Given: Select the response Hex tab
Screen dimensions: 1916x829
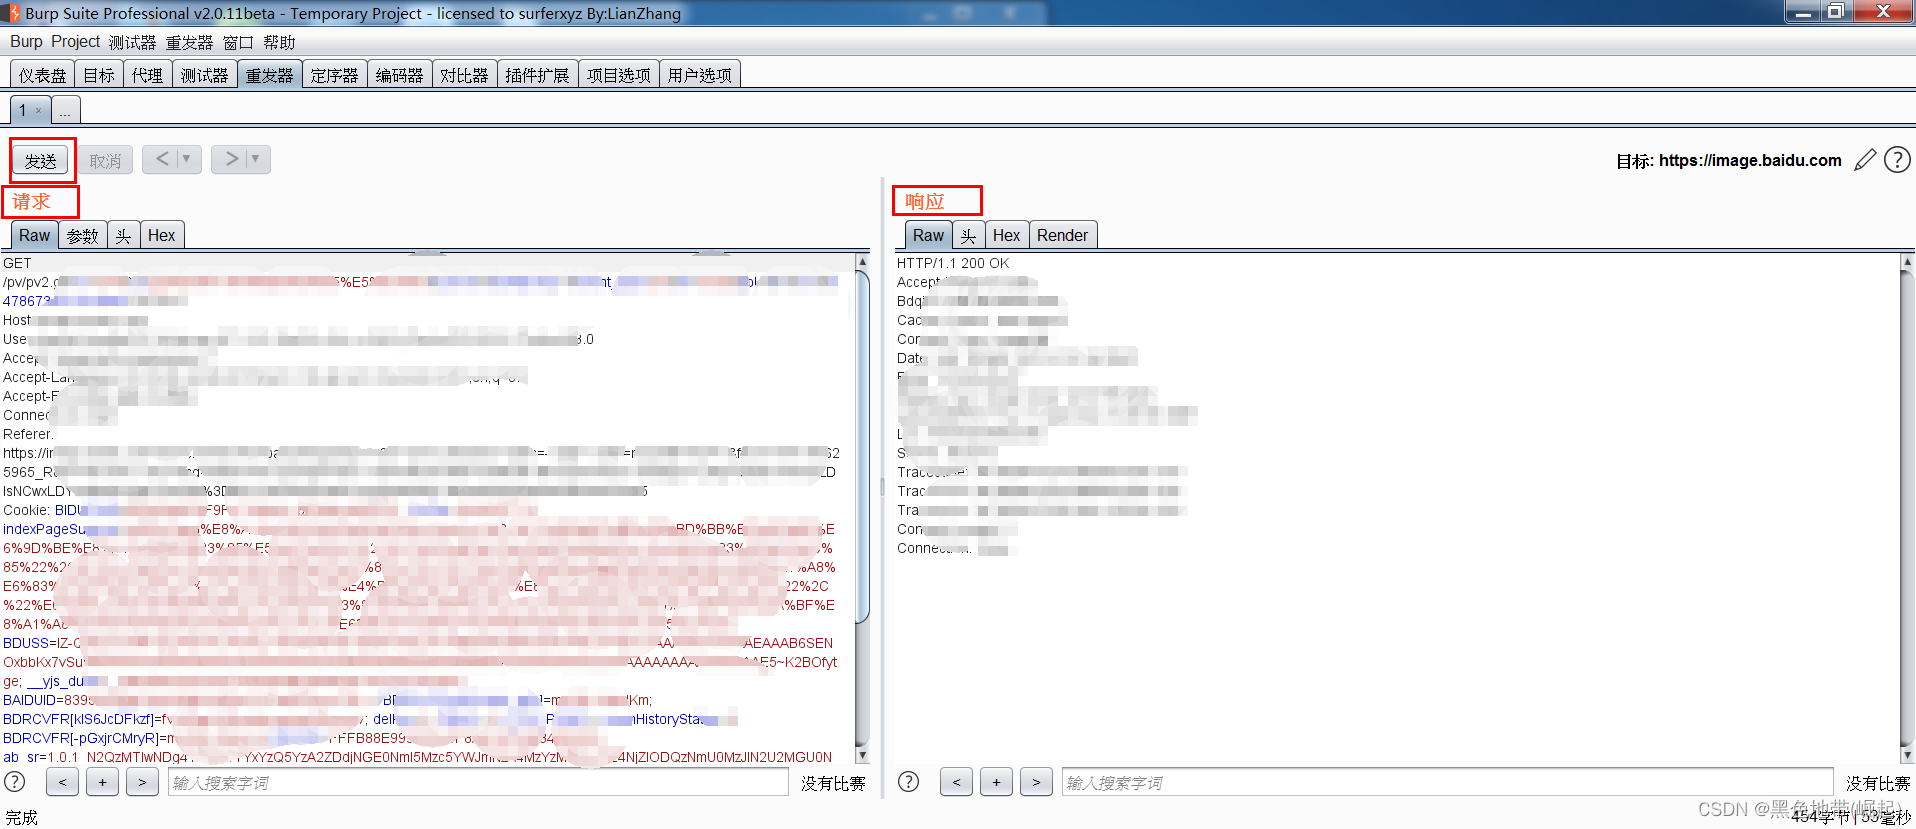Looking at the screenshot, I should coord(1006,235).
